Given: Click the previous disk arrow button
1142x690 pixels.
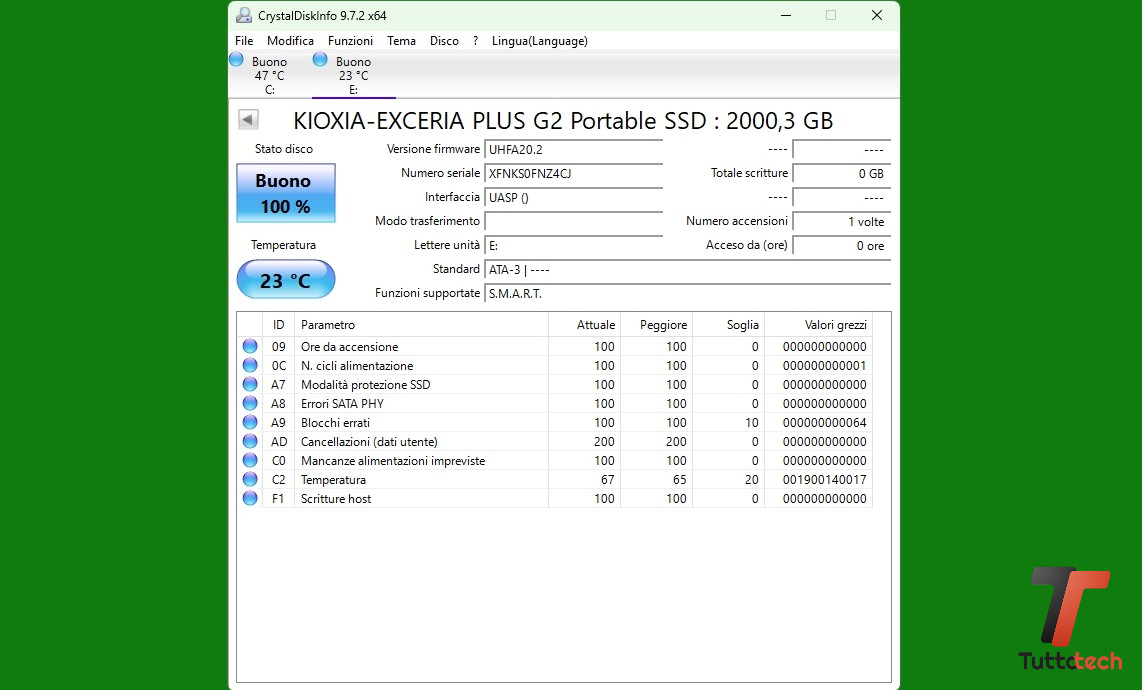Looking at the screenshot, I should [248, 119].
